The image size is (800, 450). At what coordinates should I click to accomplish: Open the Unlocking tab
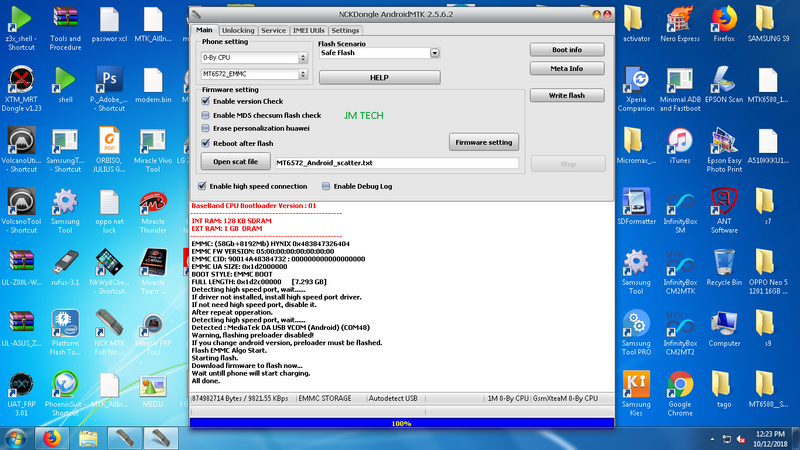pyautogui.click(x=238, y=31)
